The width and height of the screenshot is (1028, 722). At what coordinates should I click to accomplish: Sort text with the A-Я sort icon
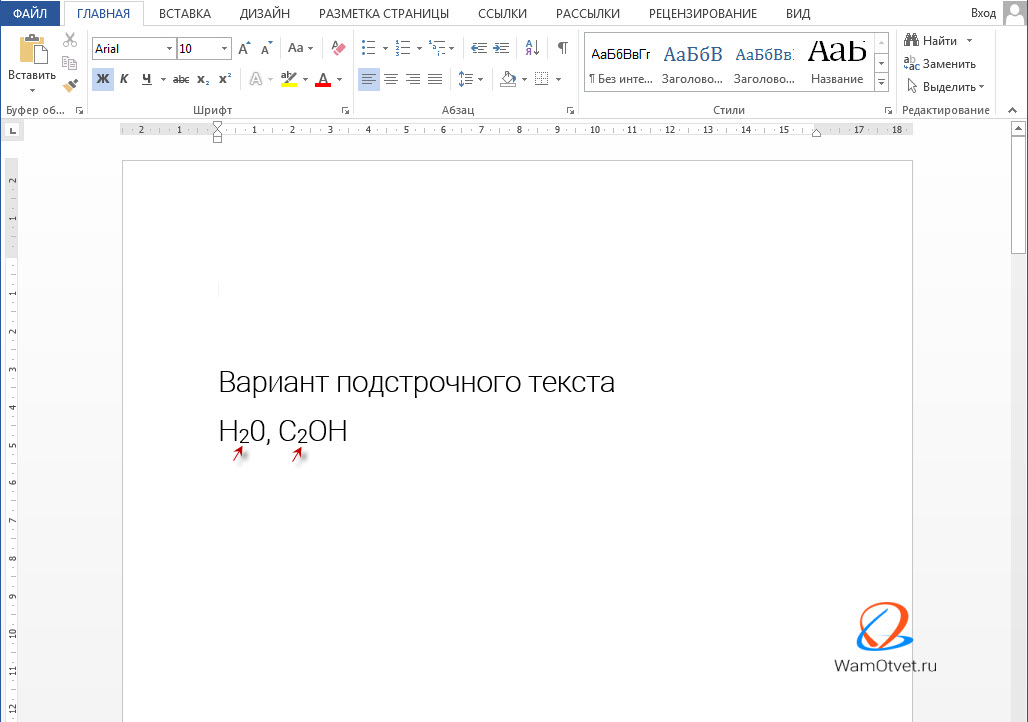(532, 48)
